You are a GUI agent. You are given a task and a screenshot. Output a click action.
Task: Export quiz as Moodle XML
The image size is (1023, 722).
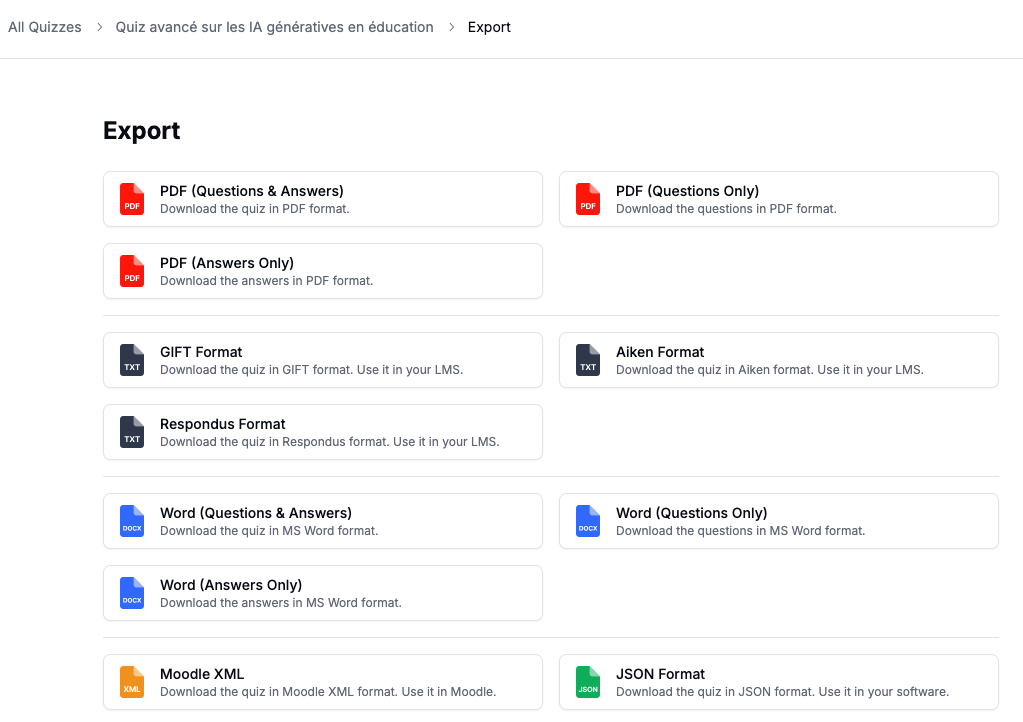point(322,682)
